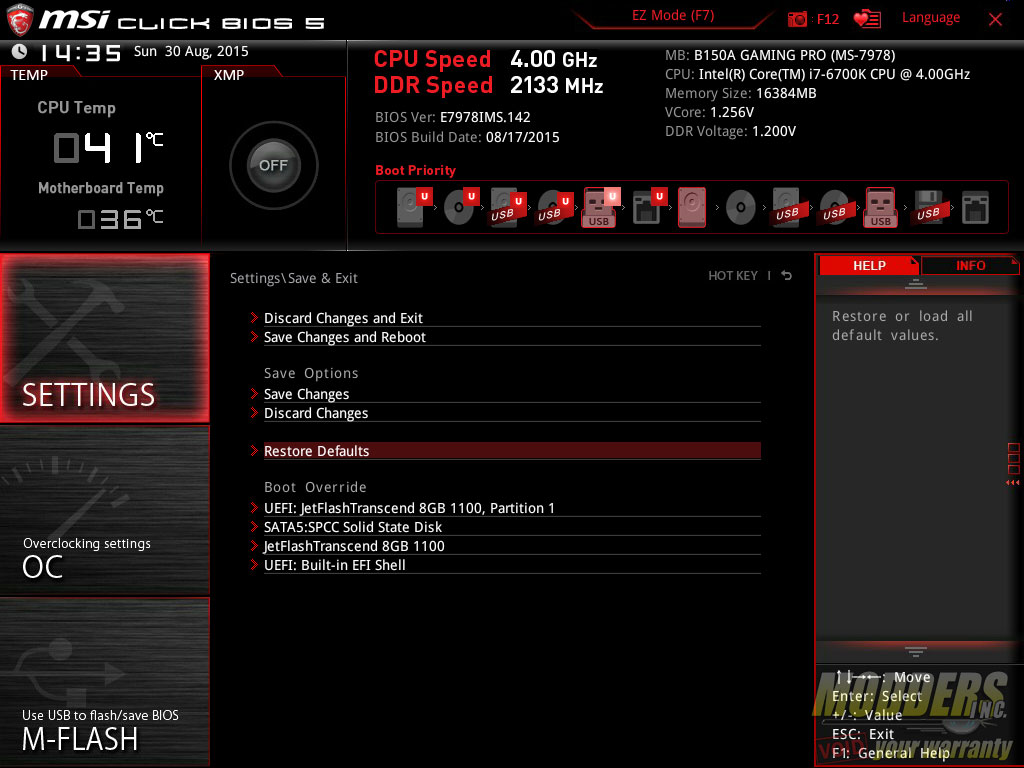This screenshot has height=768, width=1024.
Task: Open the Language selector
Action: (x=931, y=18)
